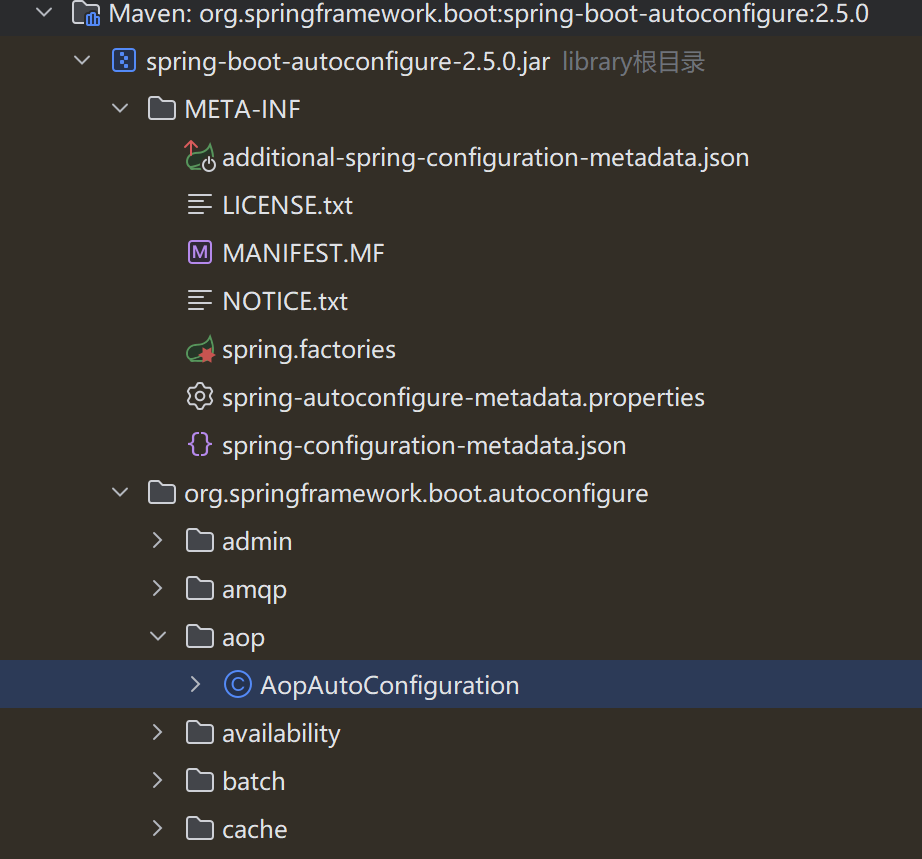Expand the AopAutoConfiguration class node

[x=196, y=684]
